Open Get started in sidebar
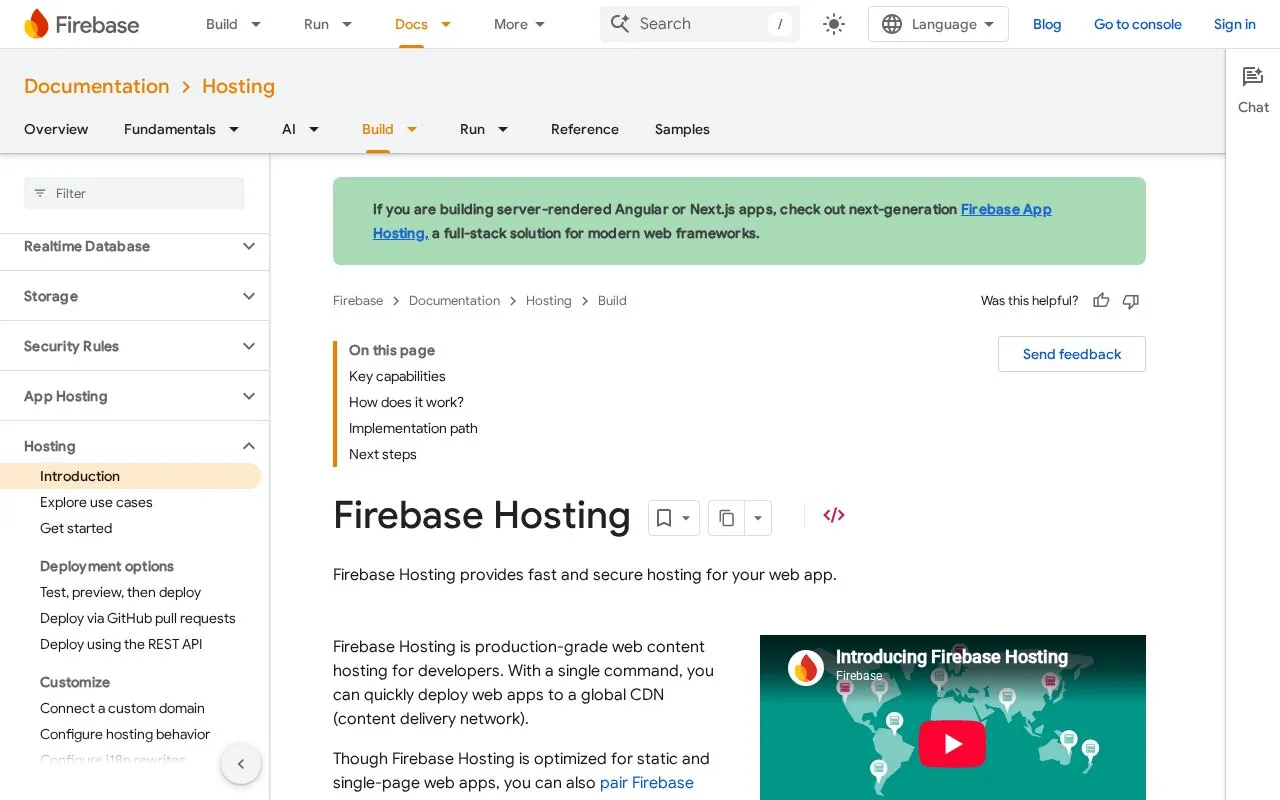This screenshot has height=800, width=1280. click(x=76, y=528)
